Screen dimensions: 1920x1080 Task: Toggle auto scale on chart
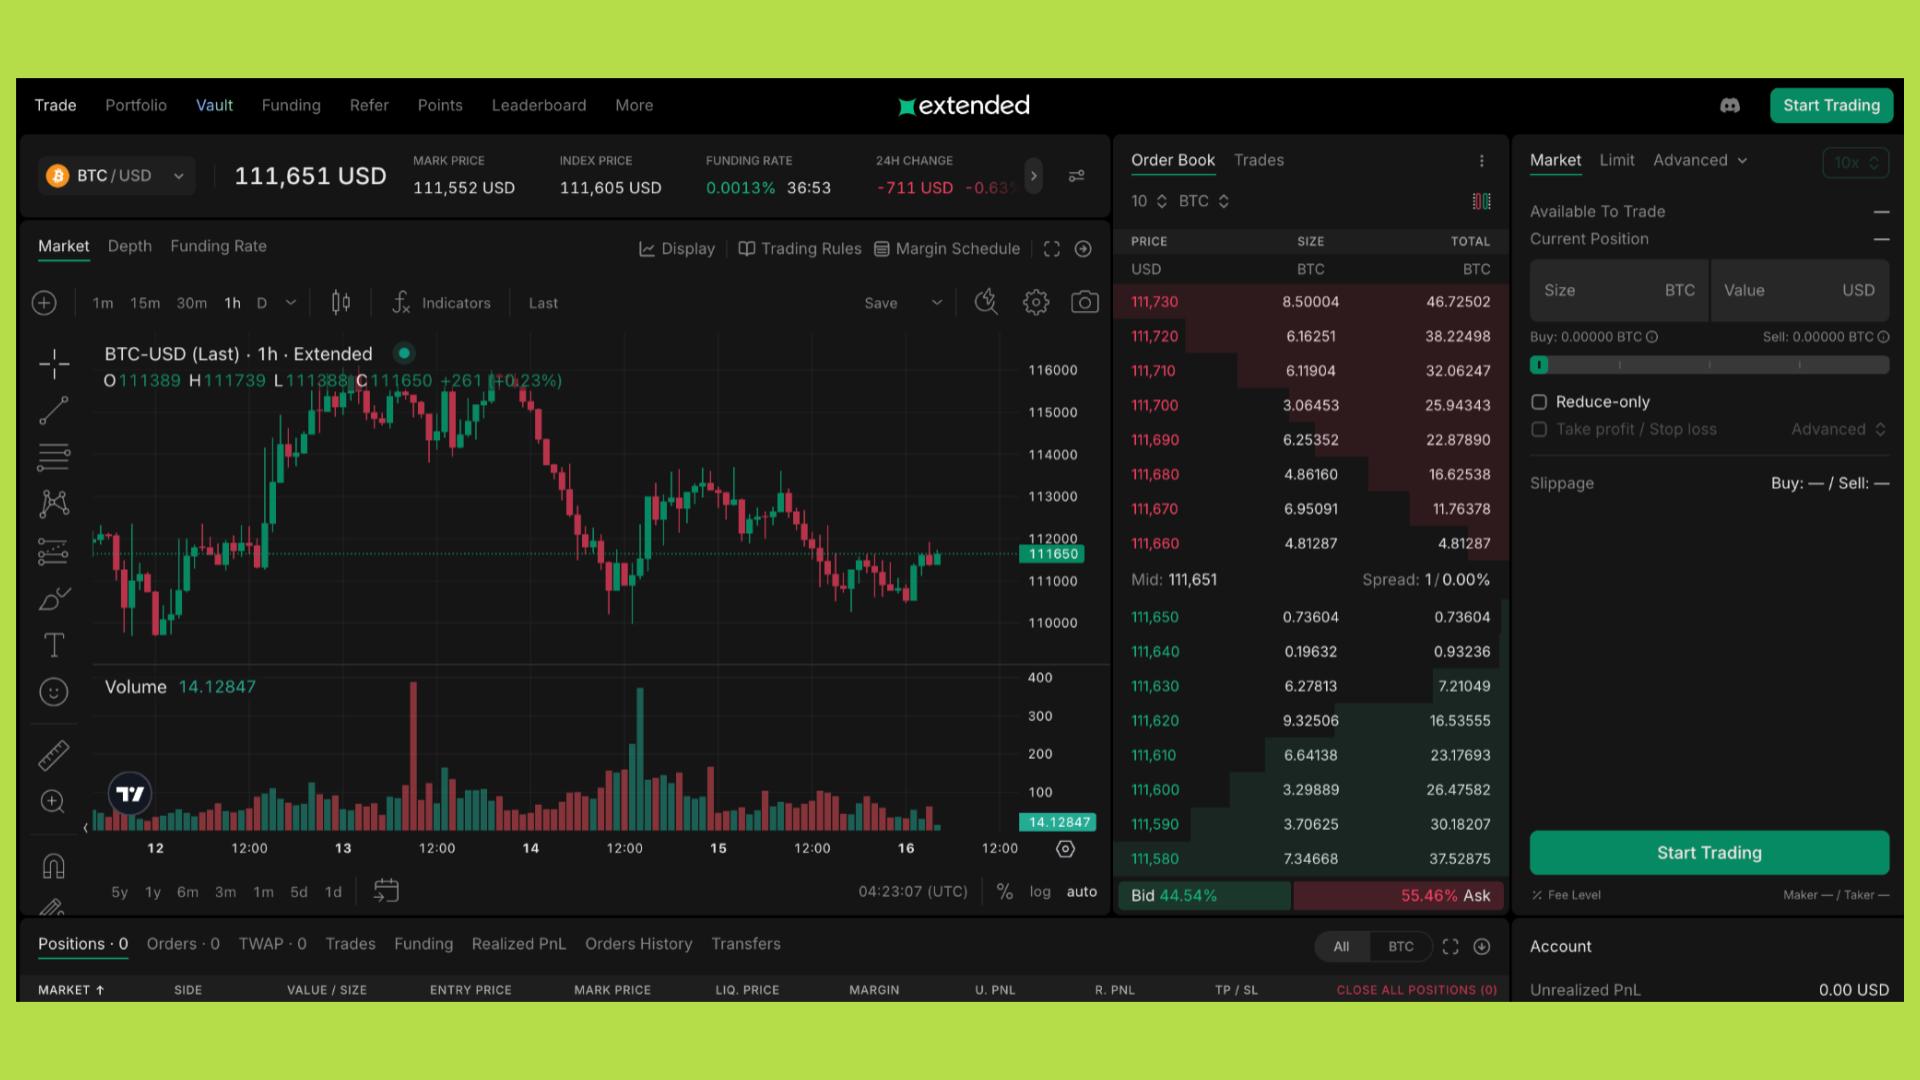[1081, 891]
